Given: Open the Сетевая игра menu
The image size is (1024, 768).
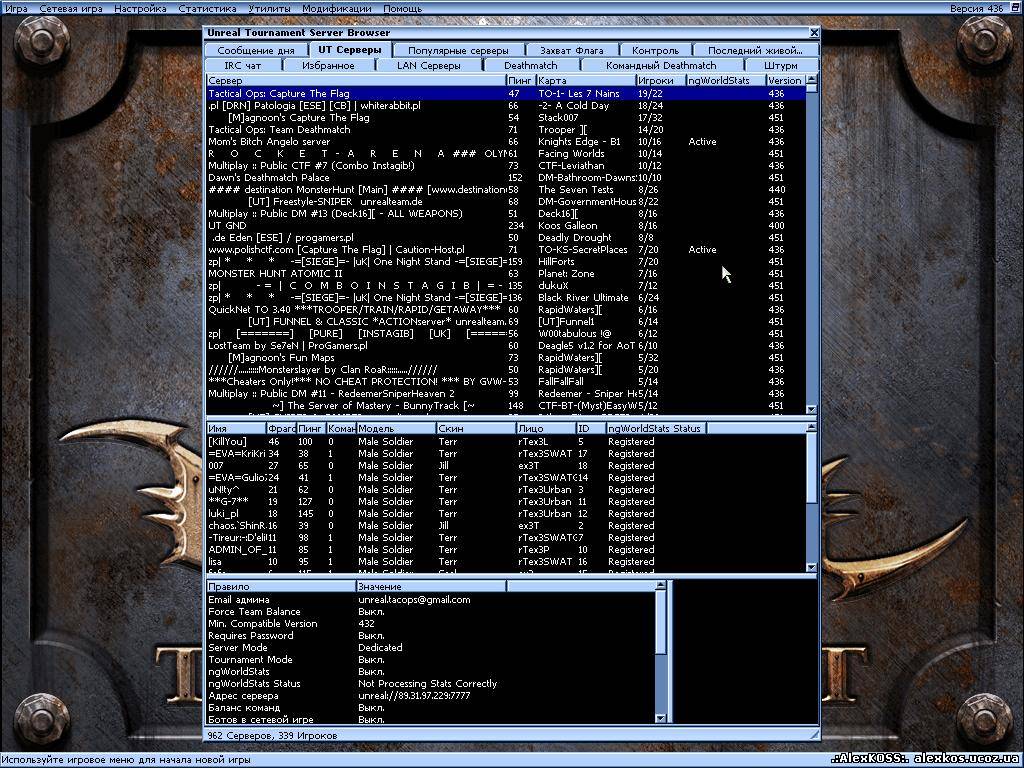Looking at the screenshot, I should 71,8.
